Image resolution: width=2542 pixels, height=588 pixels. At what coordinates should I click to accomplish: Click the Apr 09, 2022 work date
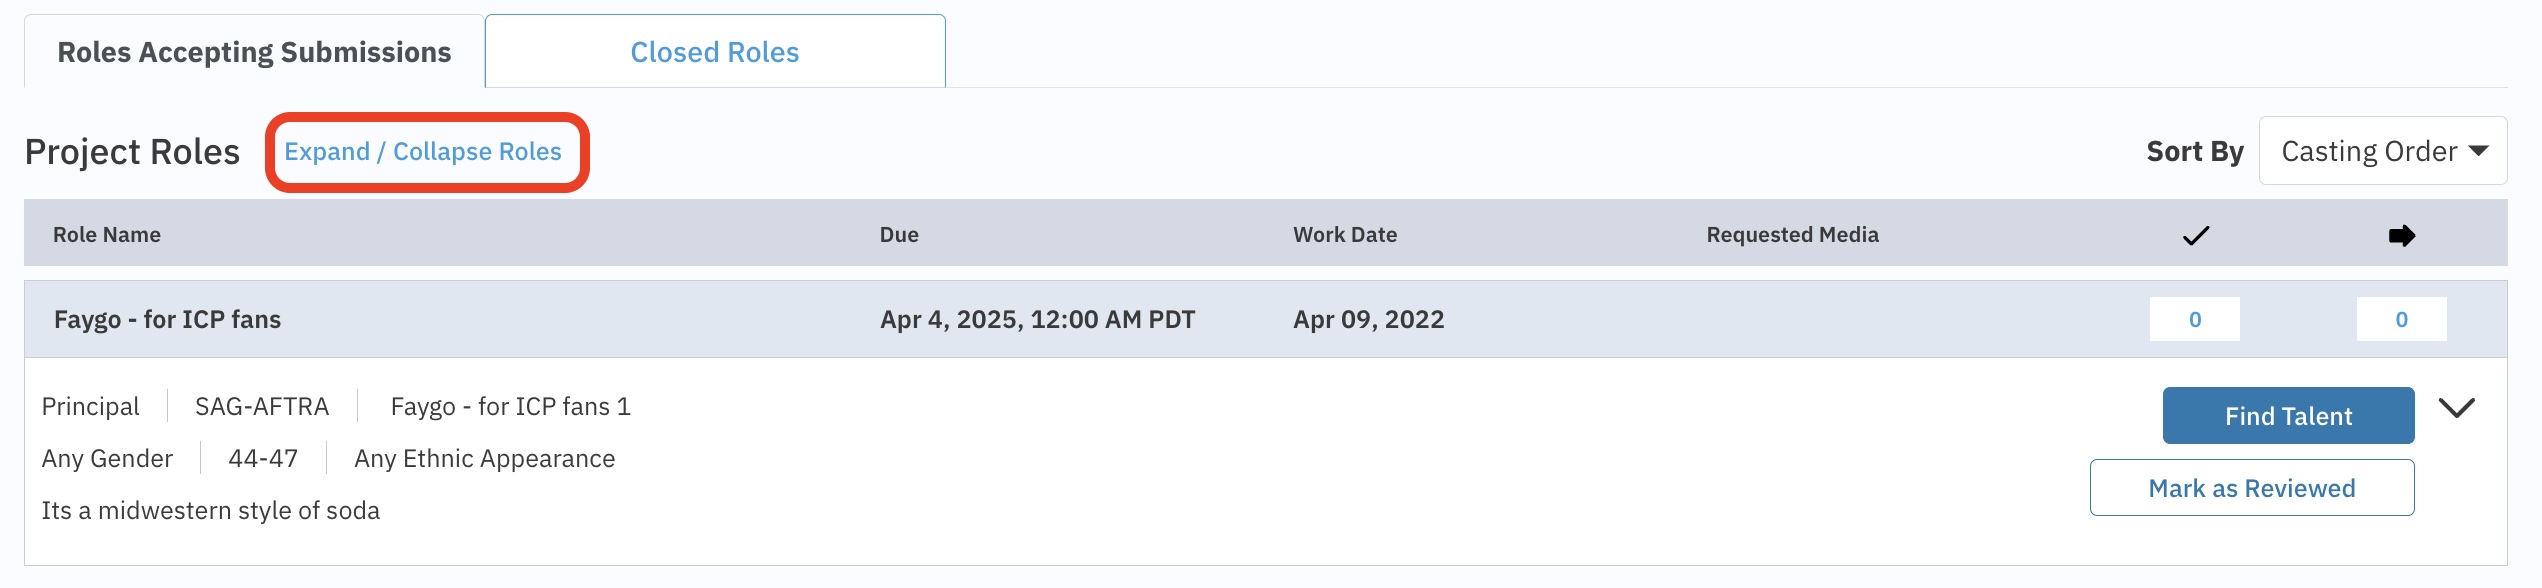click(x=1368, y=320)
